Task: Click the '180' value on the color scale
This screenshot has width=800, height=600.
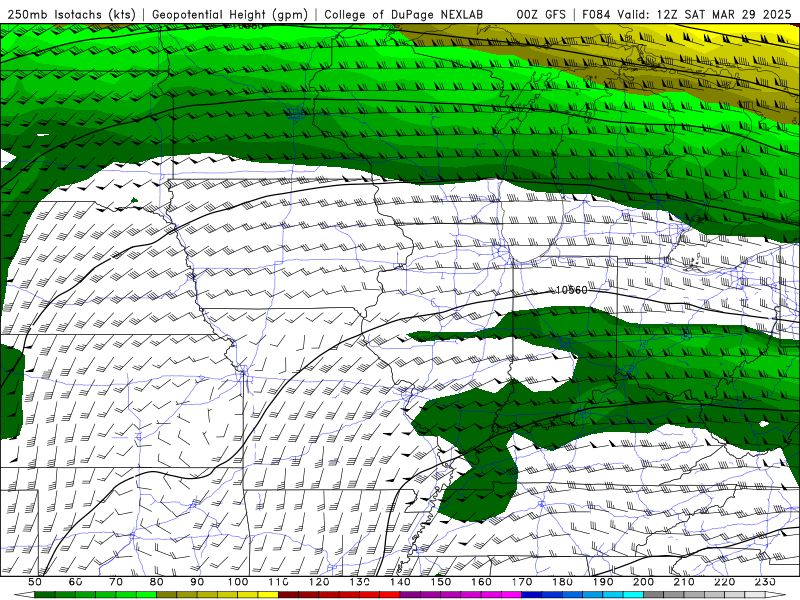Action: [x=562, y=582]
